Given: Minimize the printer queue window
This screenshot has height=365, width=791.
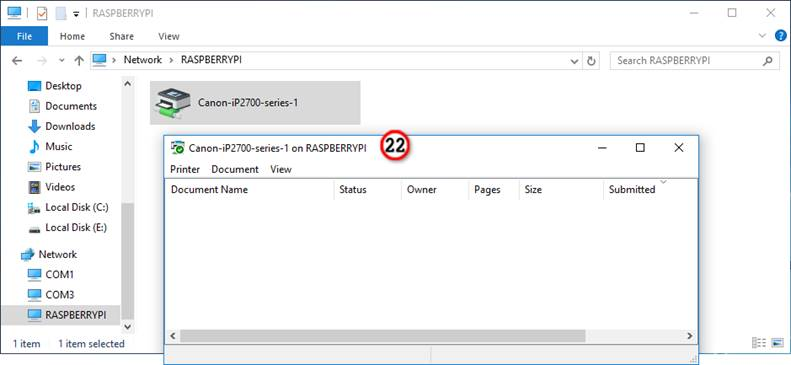Looking at the screenshot, I should 601,148.
